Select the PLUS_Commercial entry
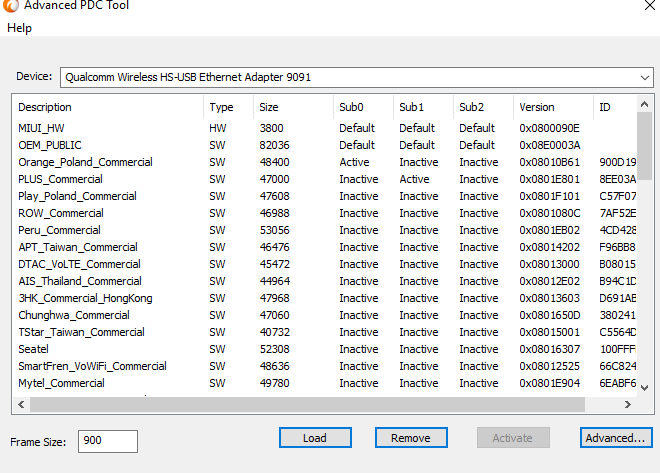This screenshot has height=473, width=660. (x=60, y=179)
